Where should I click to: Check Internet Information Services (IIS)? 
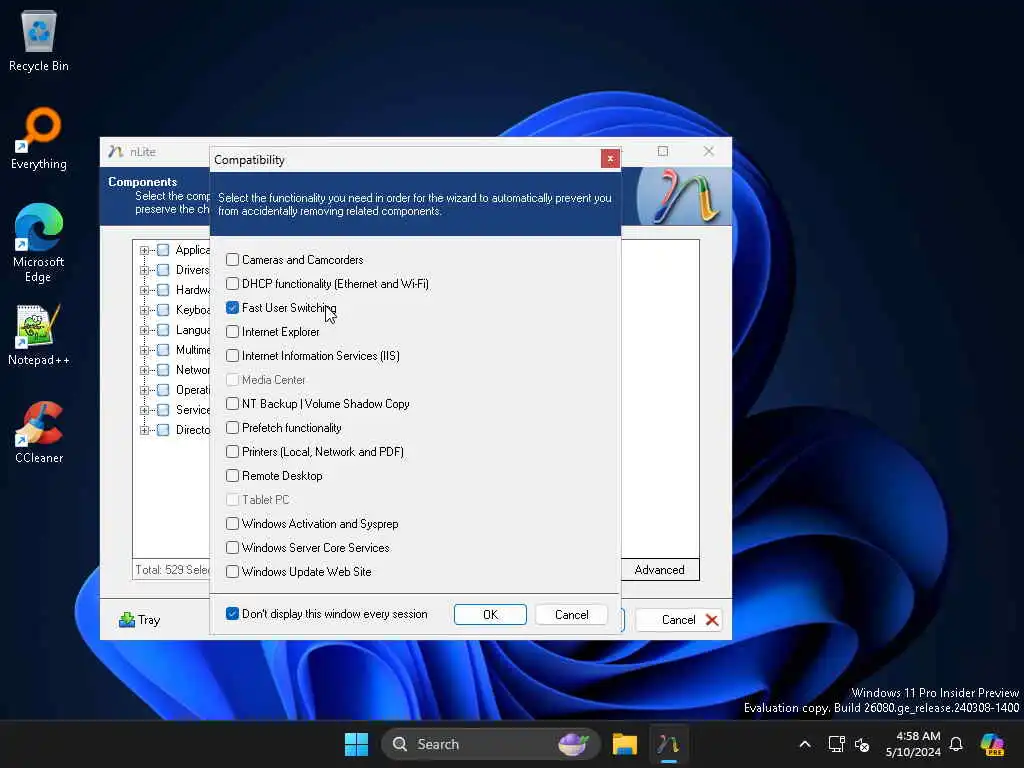tap(232, 356)
